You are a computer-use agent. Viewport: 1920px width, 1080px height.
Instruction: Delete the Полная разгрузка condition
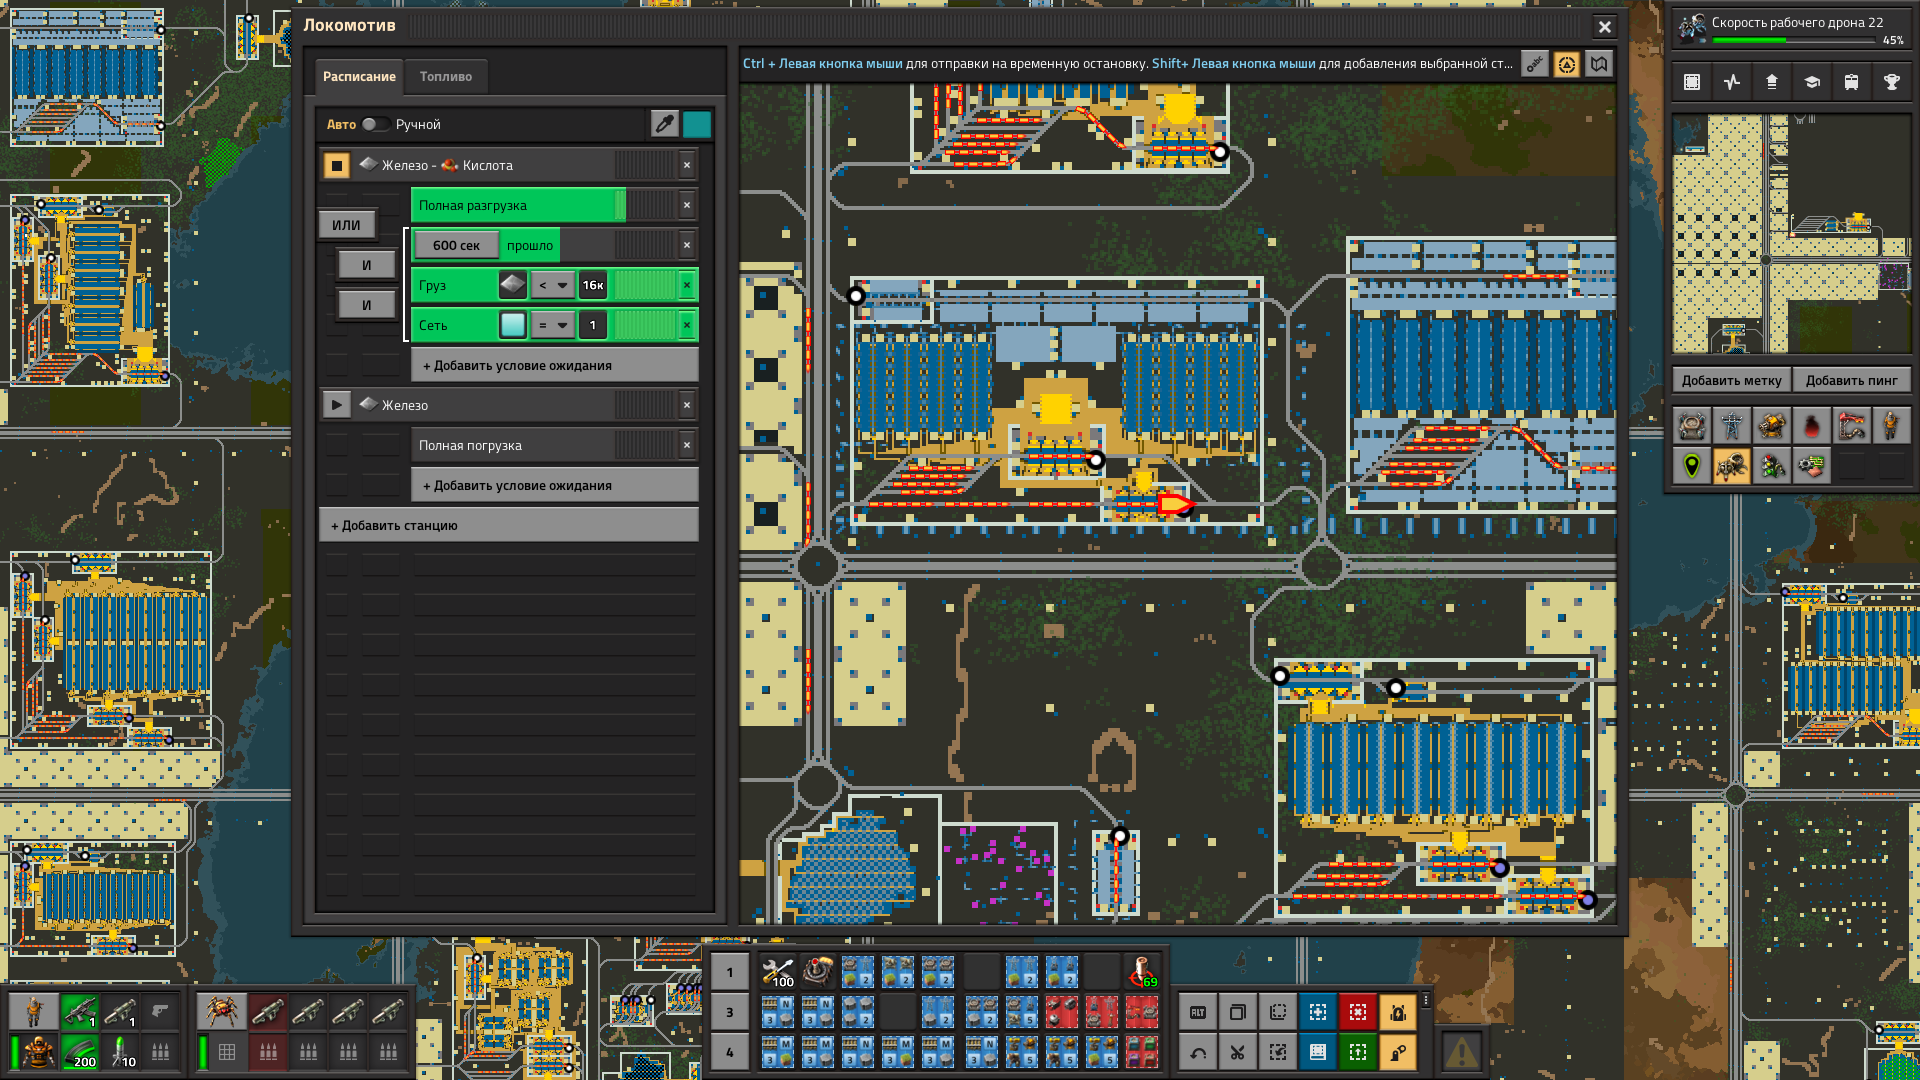tap(687, 205)
